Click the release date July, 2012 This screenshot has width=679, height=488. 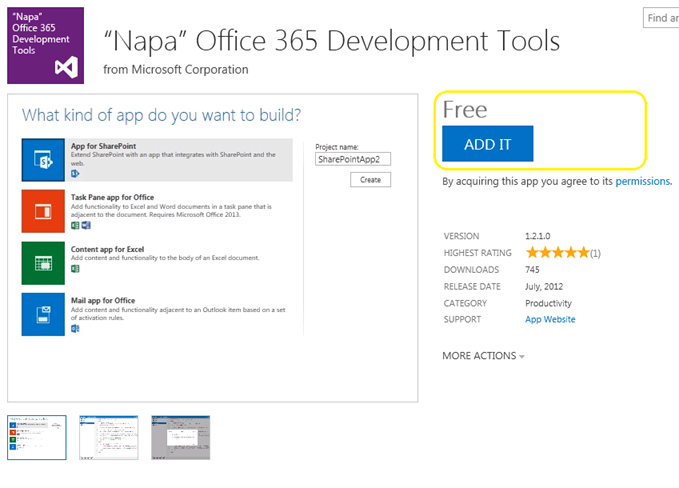point(544,287)
